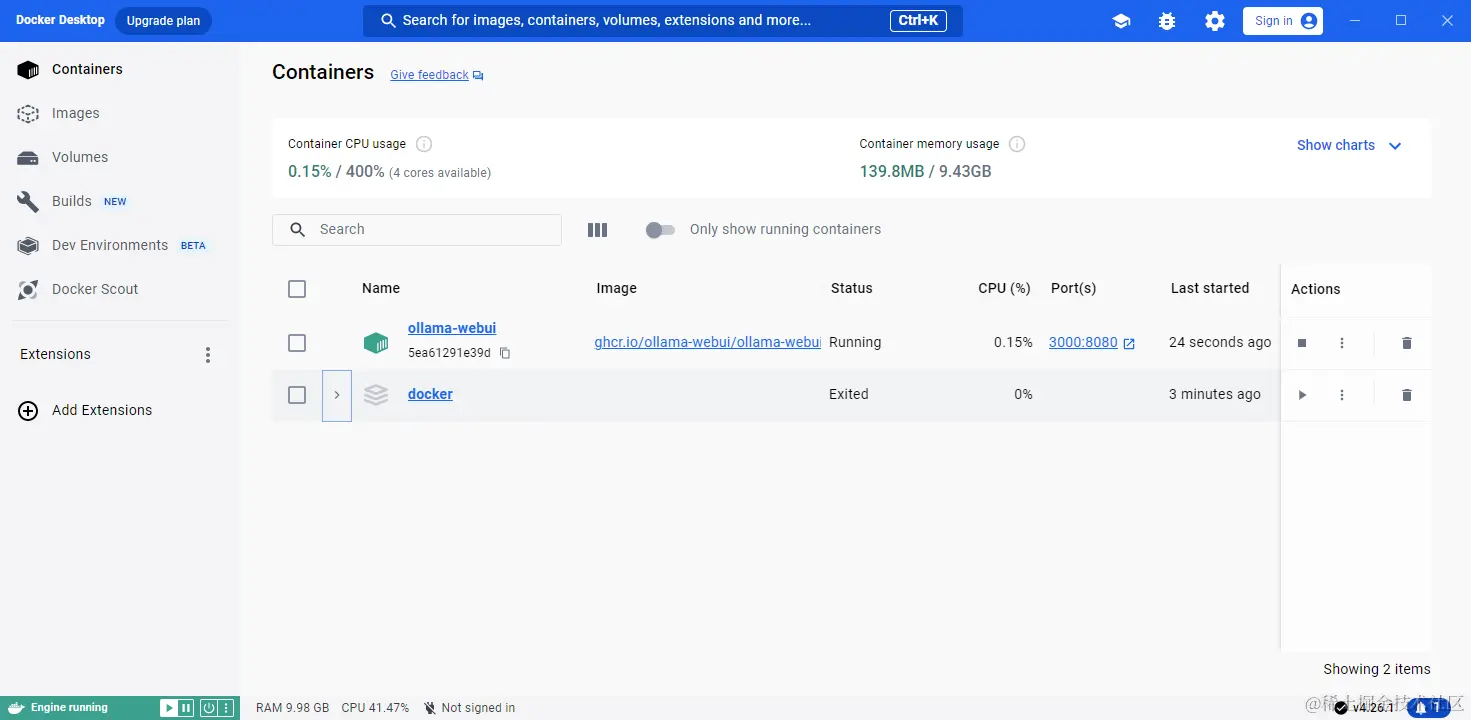1471x720 pixels.
Task: Sort by the Status column header
Action: pyautogui.click(x=852, y=288)
